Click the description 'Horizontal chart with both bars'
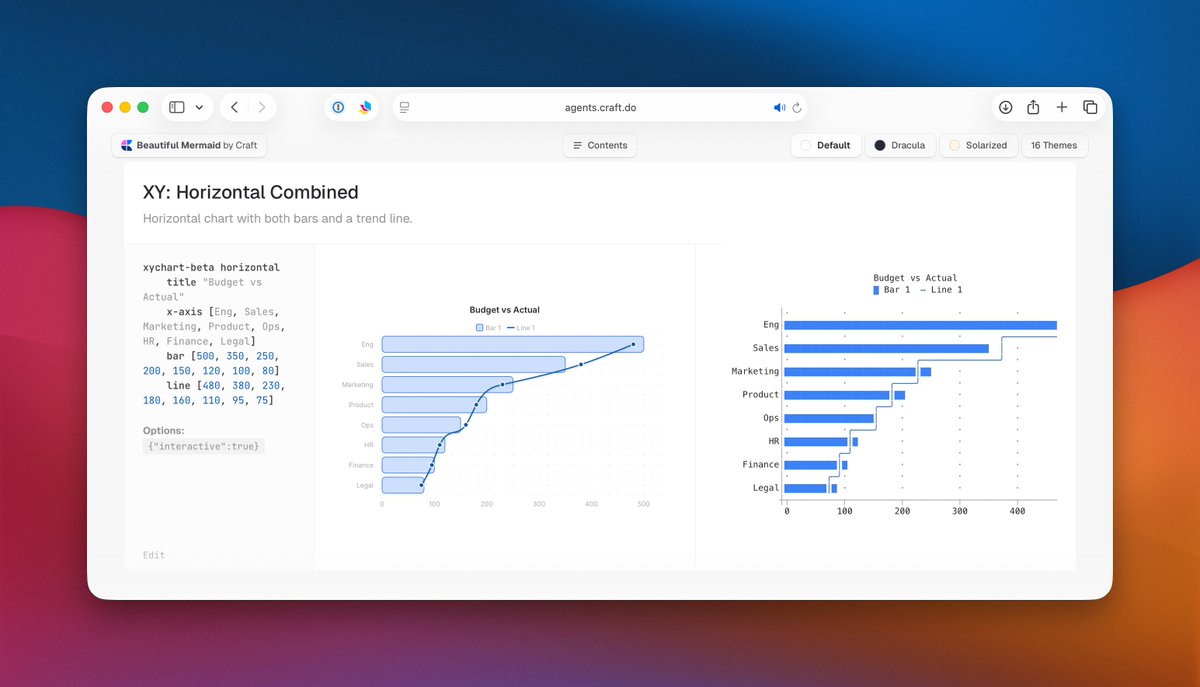The height and width of the screenshot is (687, 1200). (278, 218)
